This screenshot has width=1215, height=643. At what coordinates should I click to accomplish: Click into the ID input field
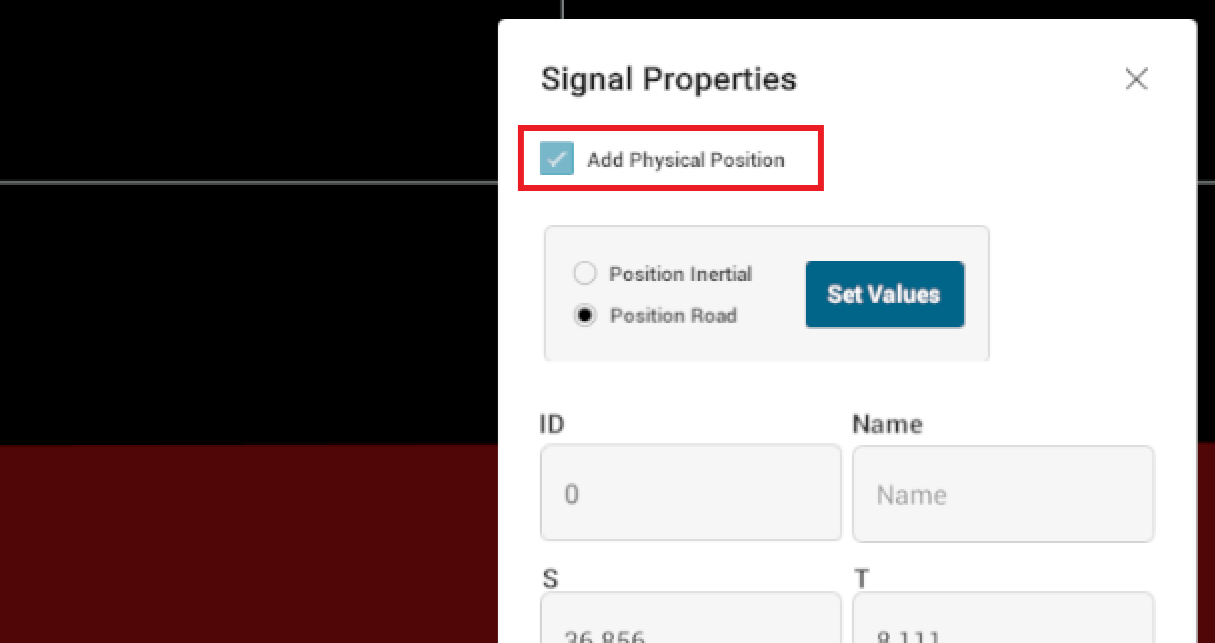(690, 494)
